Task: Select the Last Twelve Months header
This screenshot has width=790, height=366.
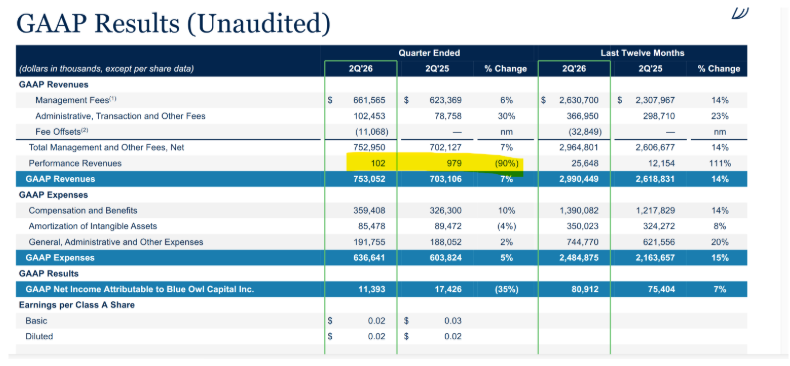Action: click(x=642, y=53)
